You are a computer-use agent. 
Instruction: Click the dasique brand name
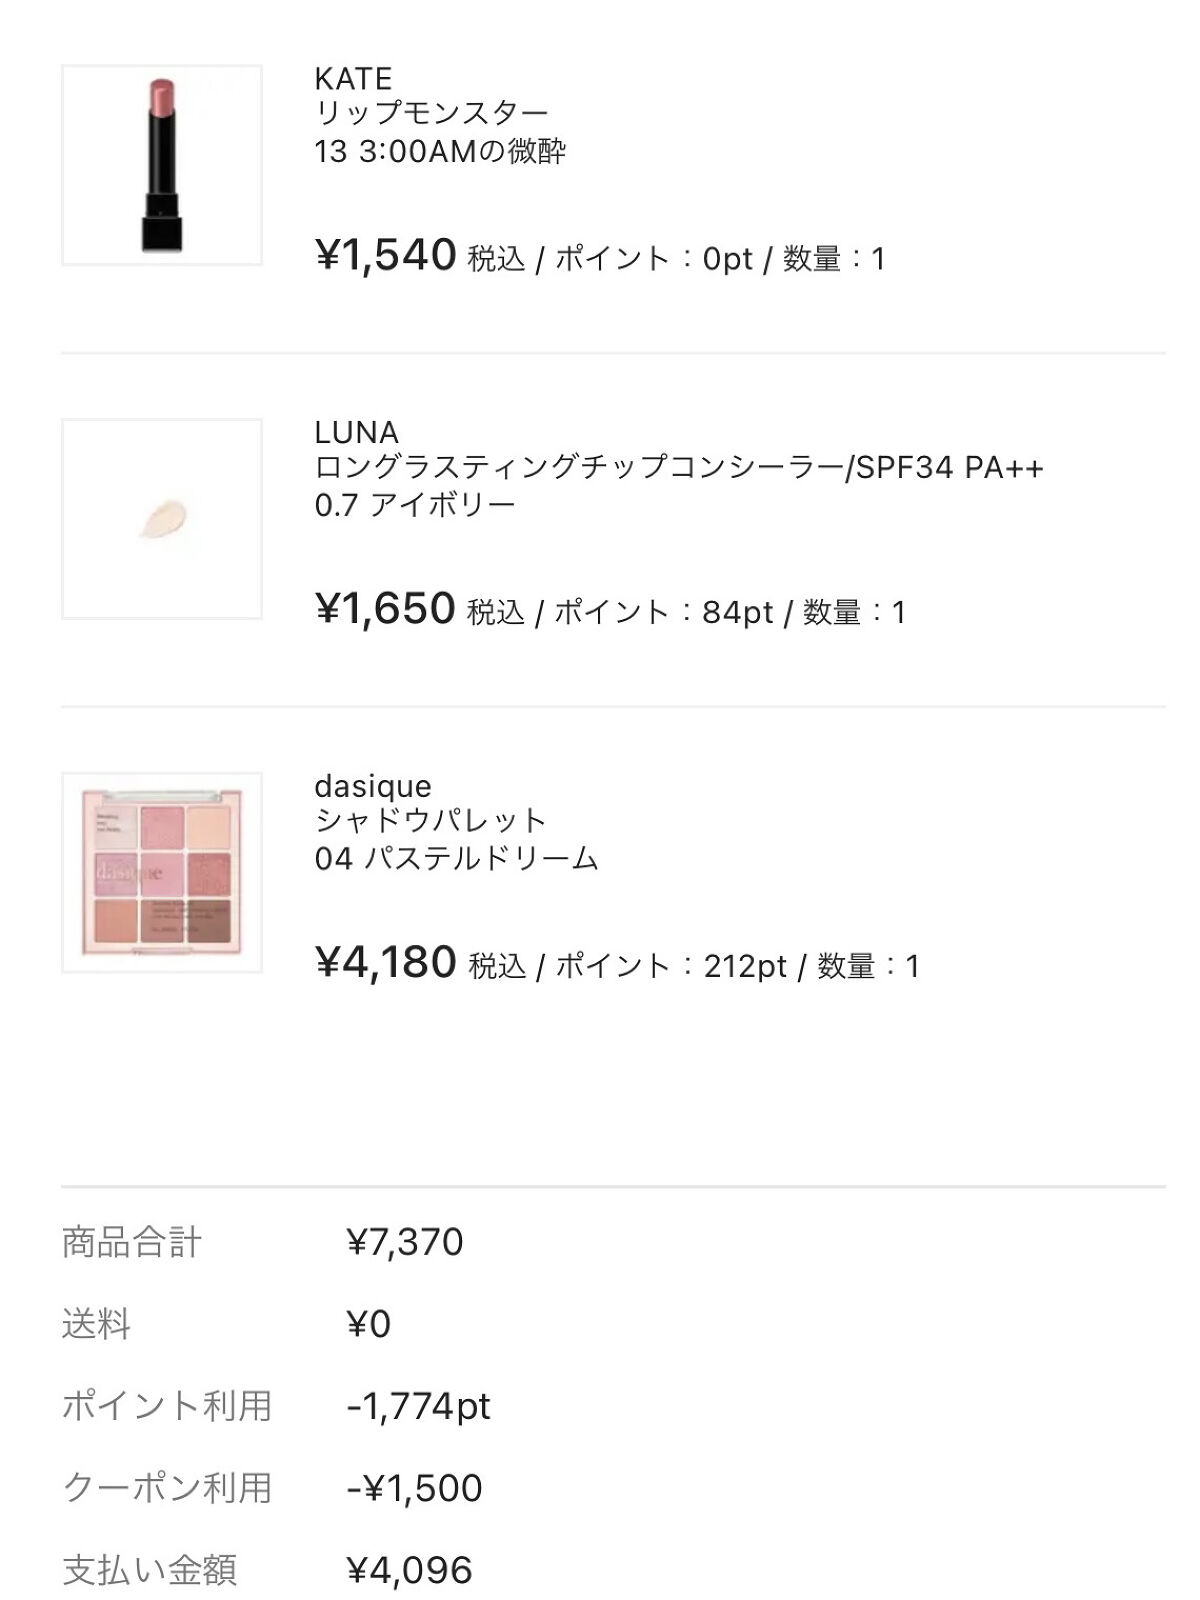[372, 787]
